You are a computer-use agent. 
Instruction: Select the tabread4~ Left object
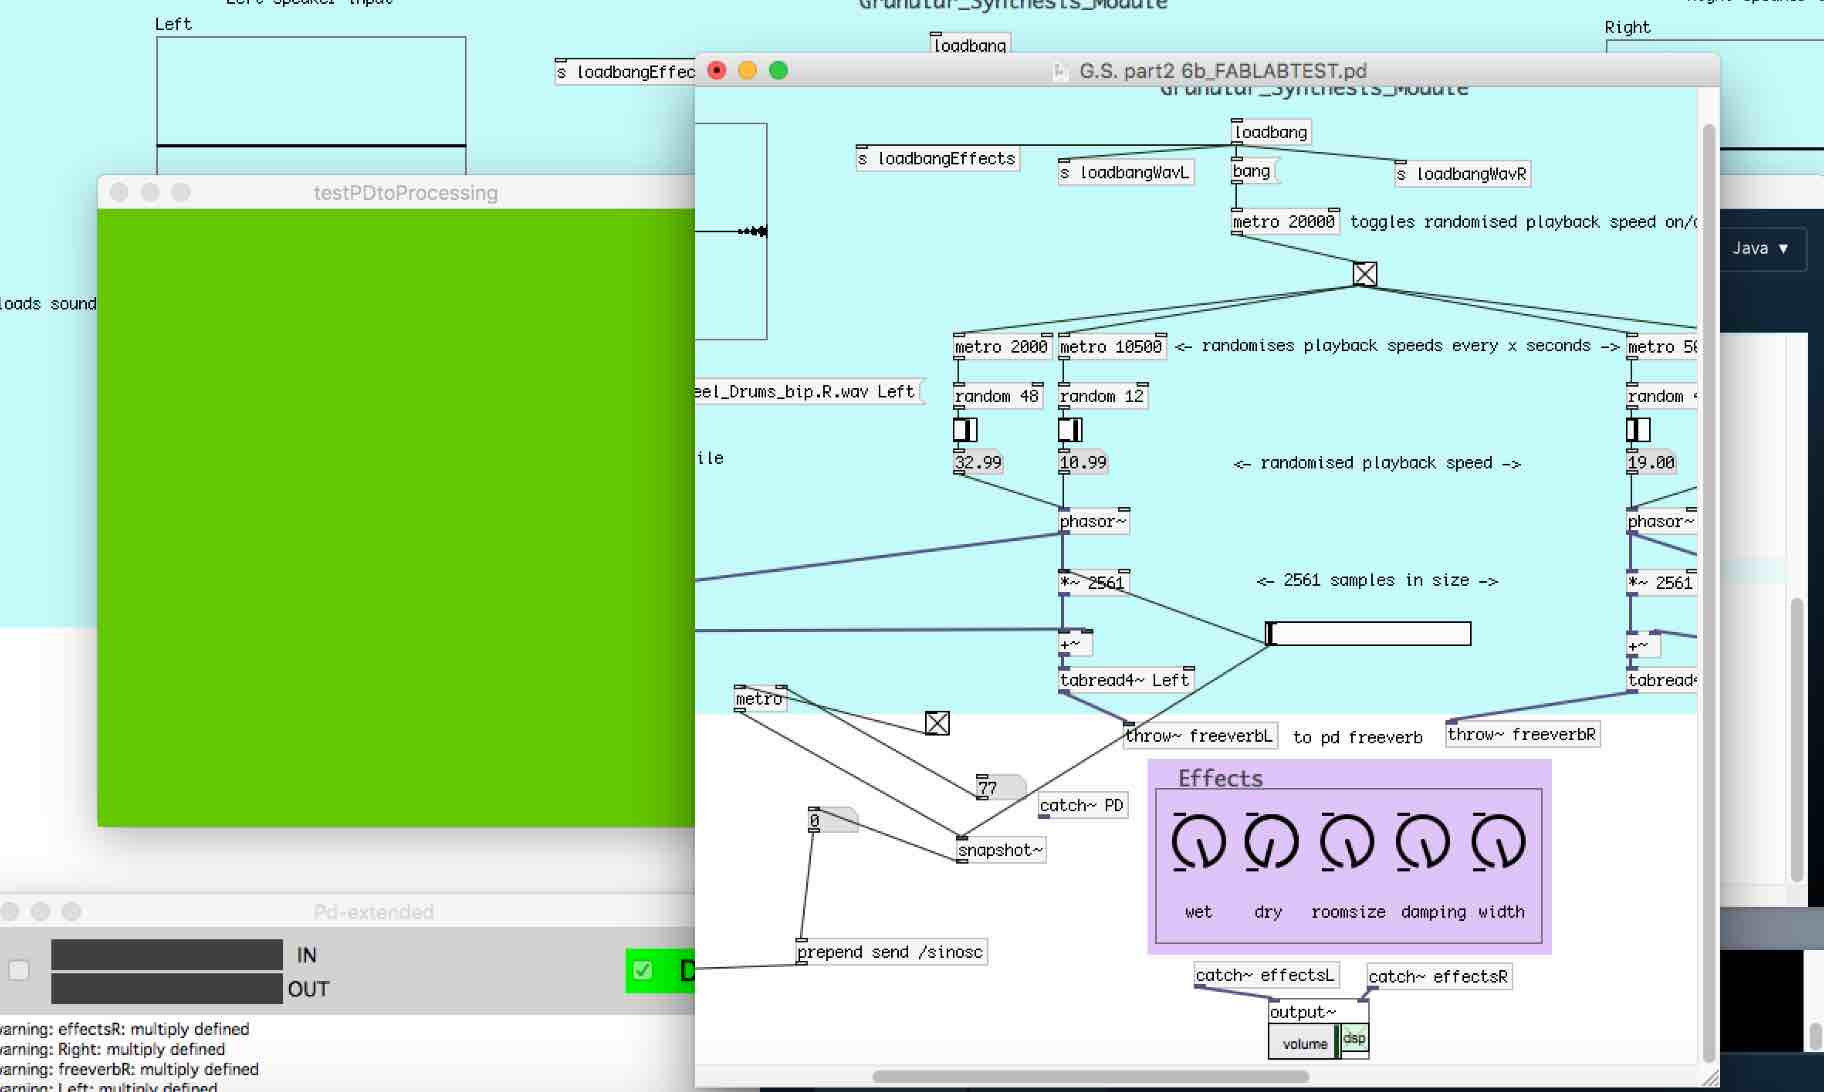point(1126,680)
